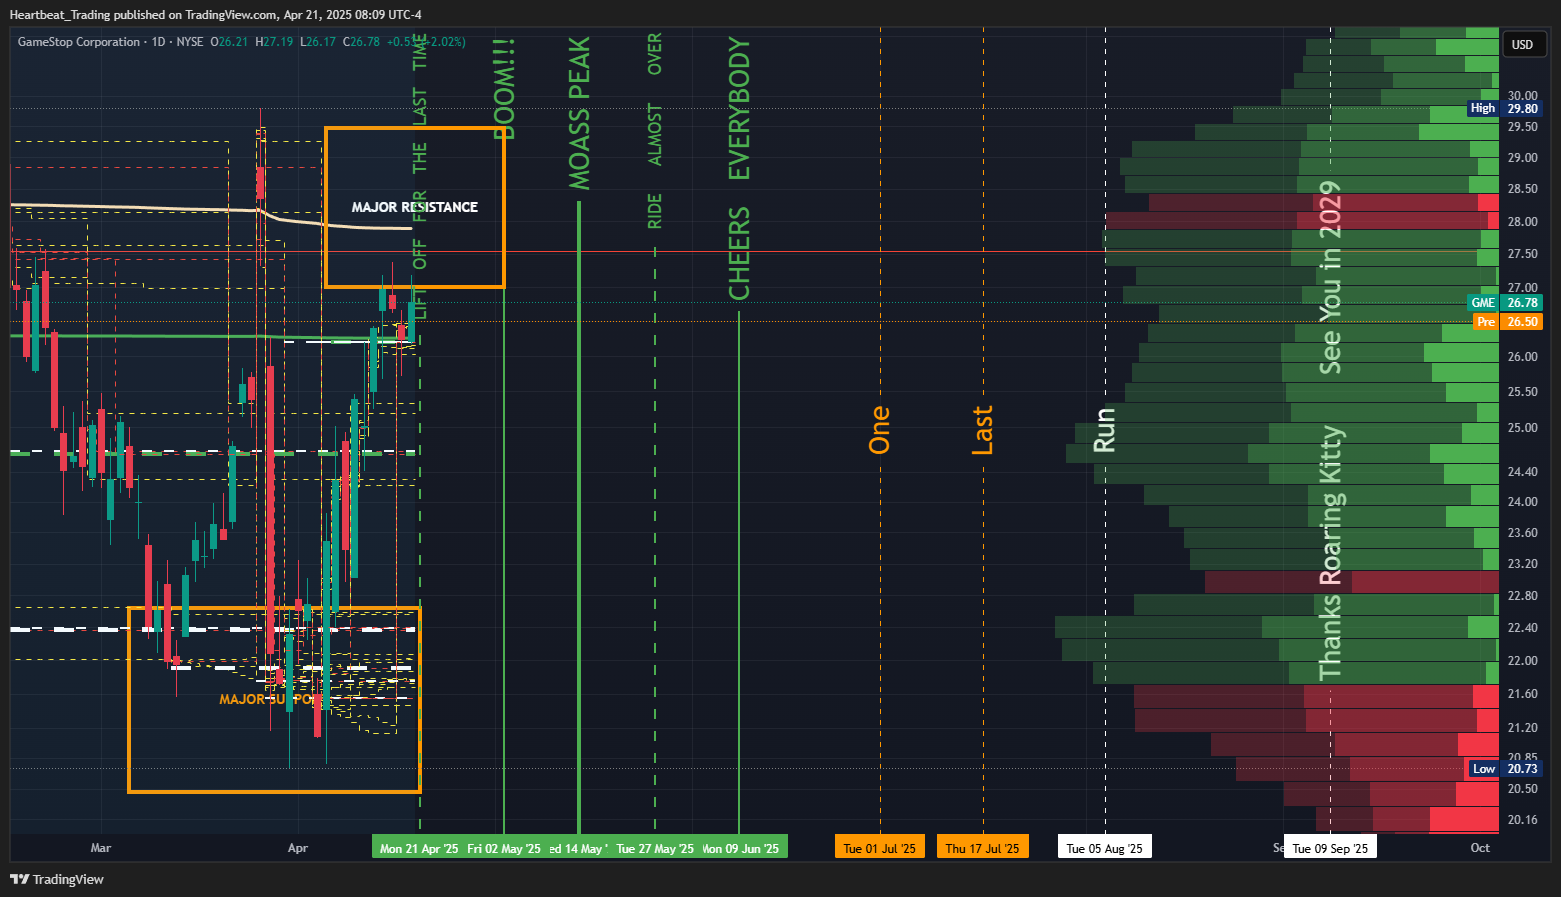Click the C26.78 close value in header
The width and height of the screenshot is (1561, 897).
(x=361, y=42)
